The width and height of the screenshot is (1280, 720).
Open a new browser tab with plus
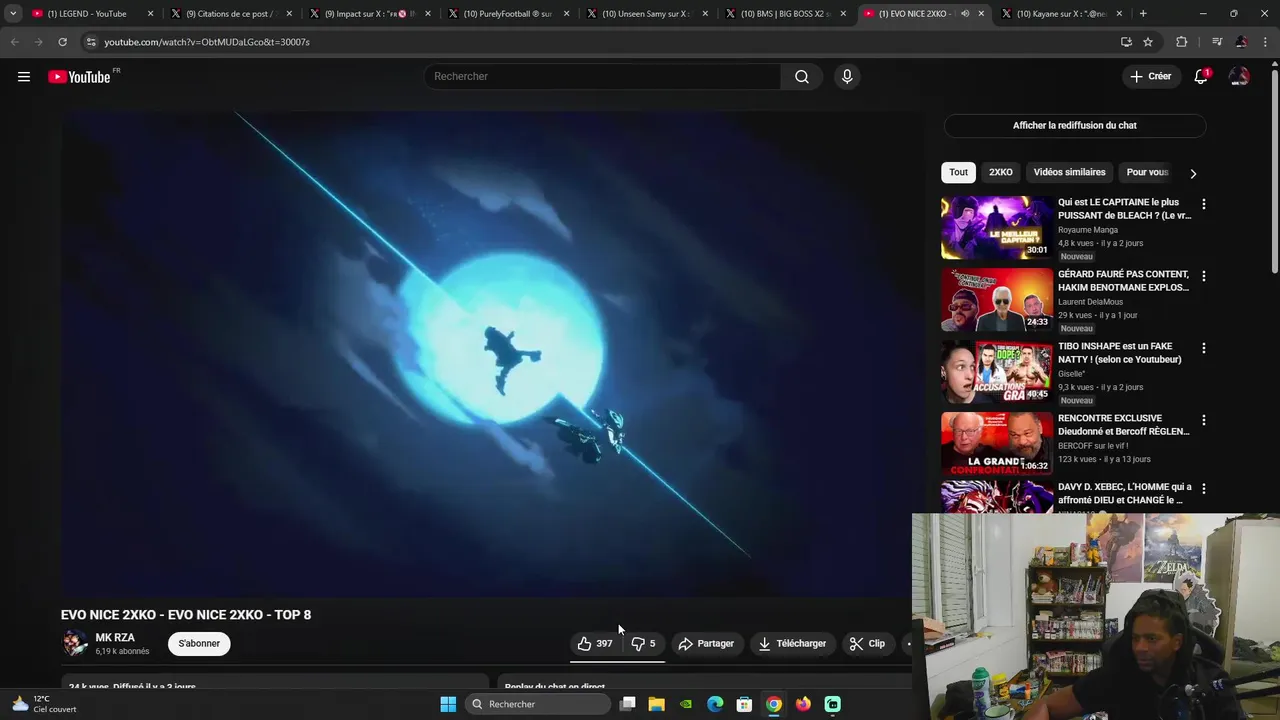tap(1143, 14)
